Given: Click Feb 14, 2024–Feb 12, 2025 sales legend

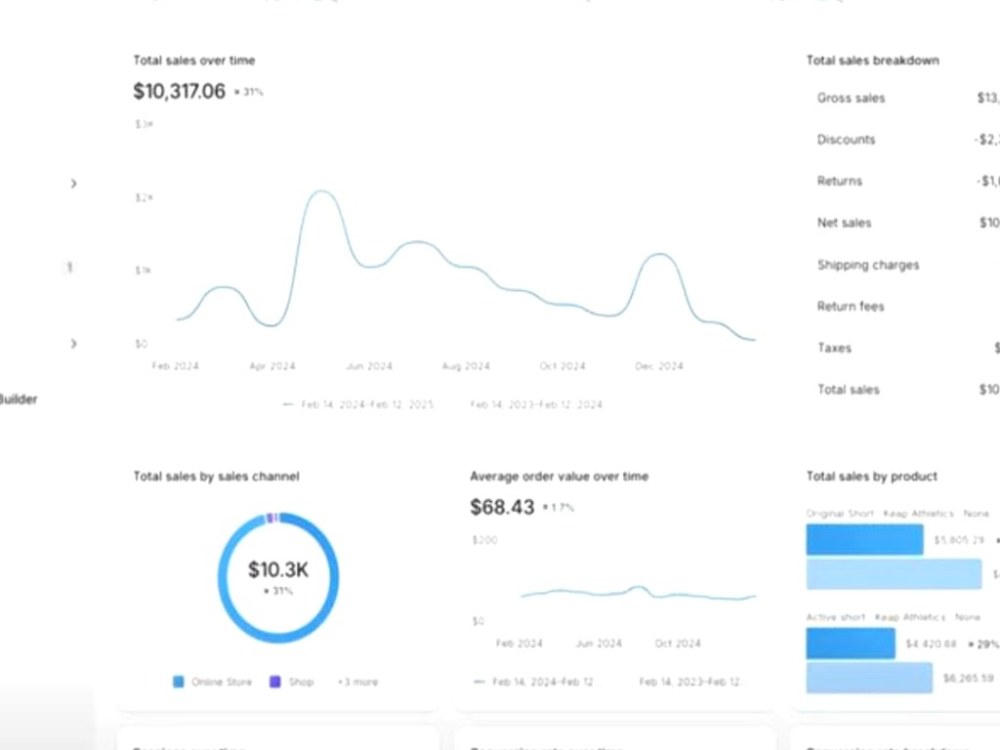Looking at the screenshot, I should [358, 404].
